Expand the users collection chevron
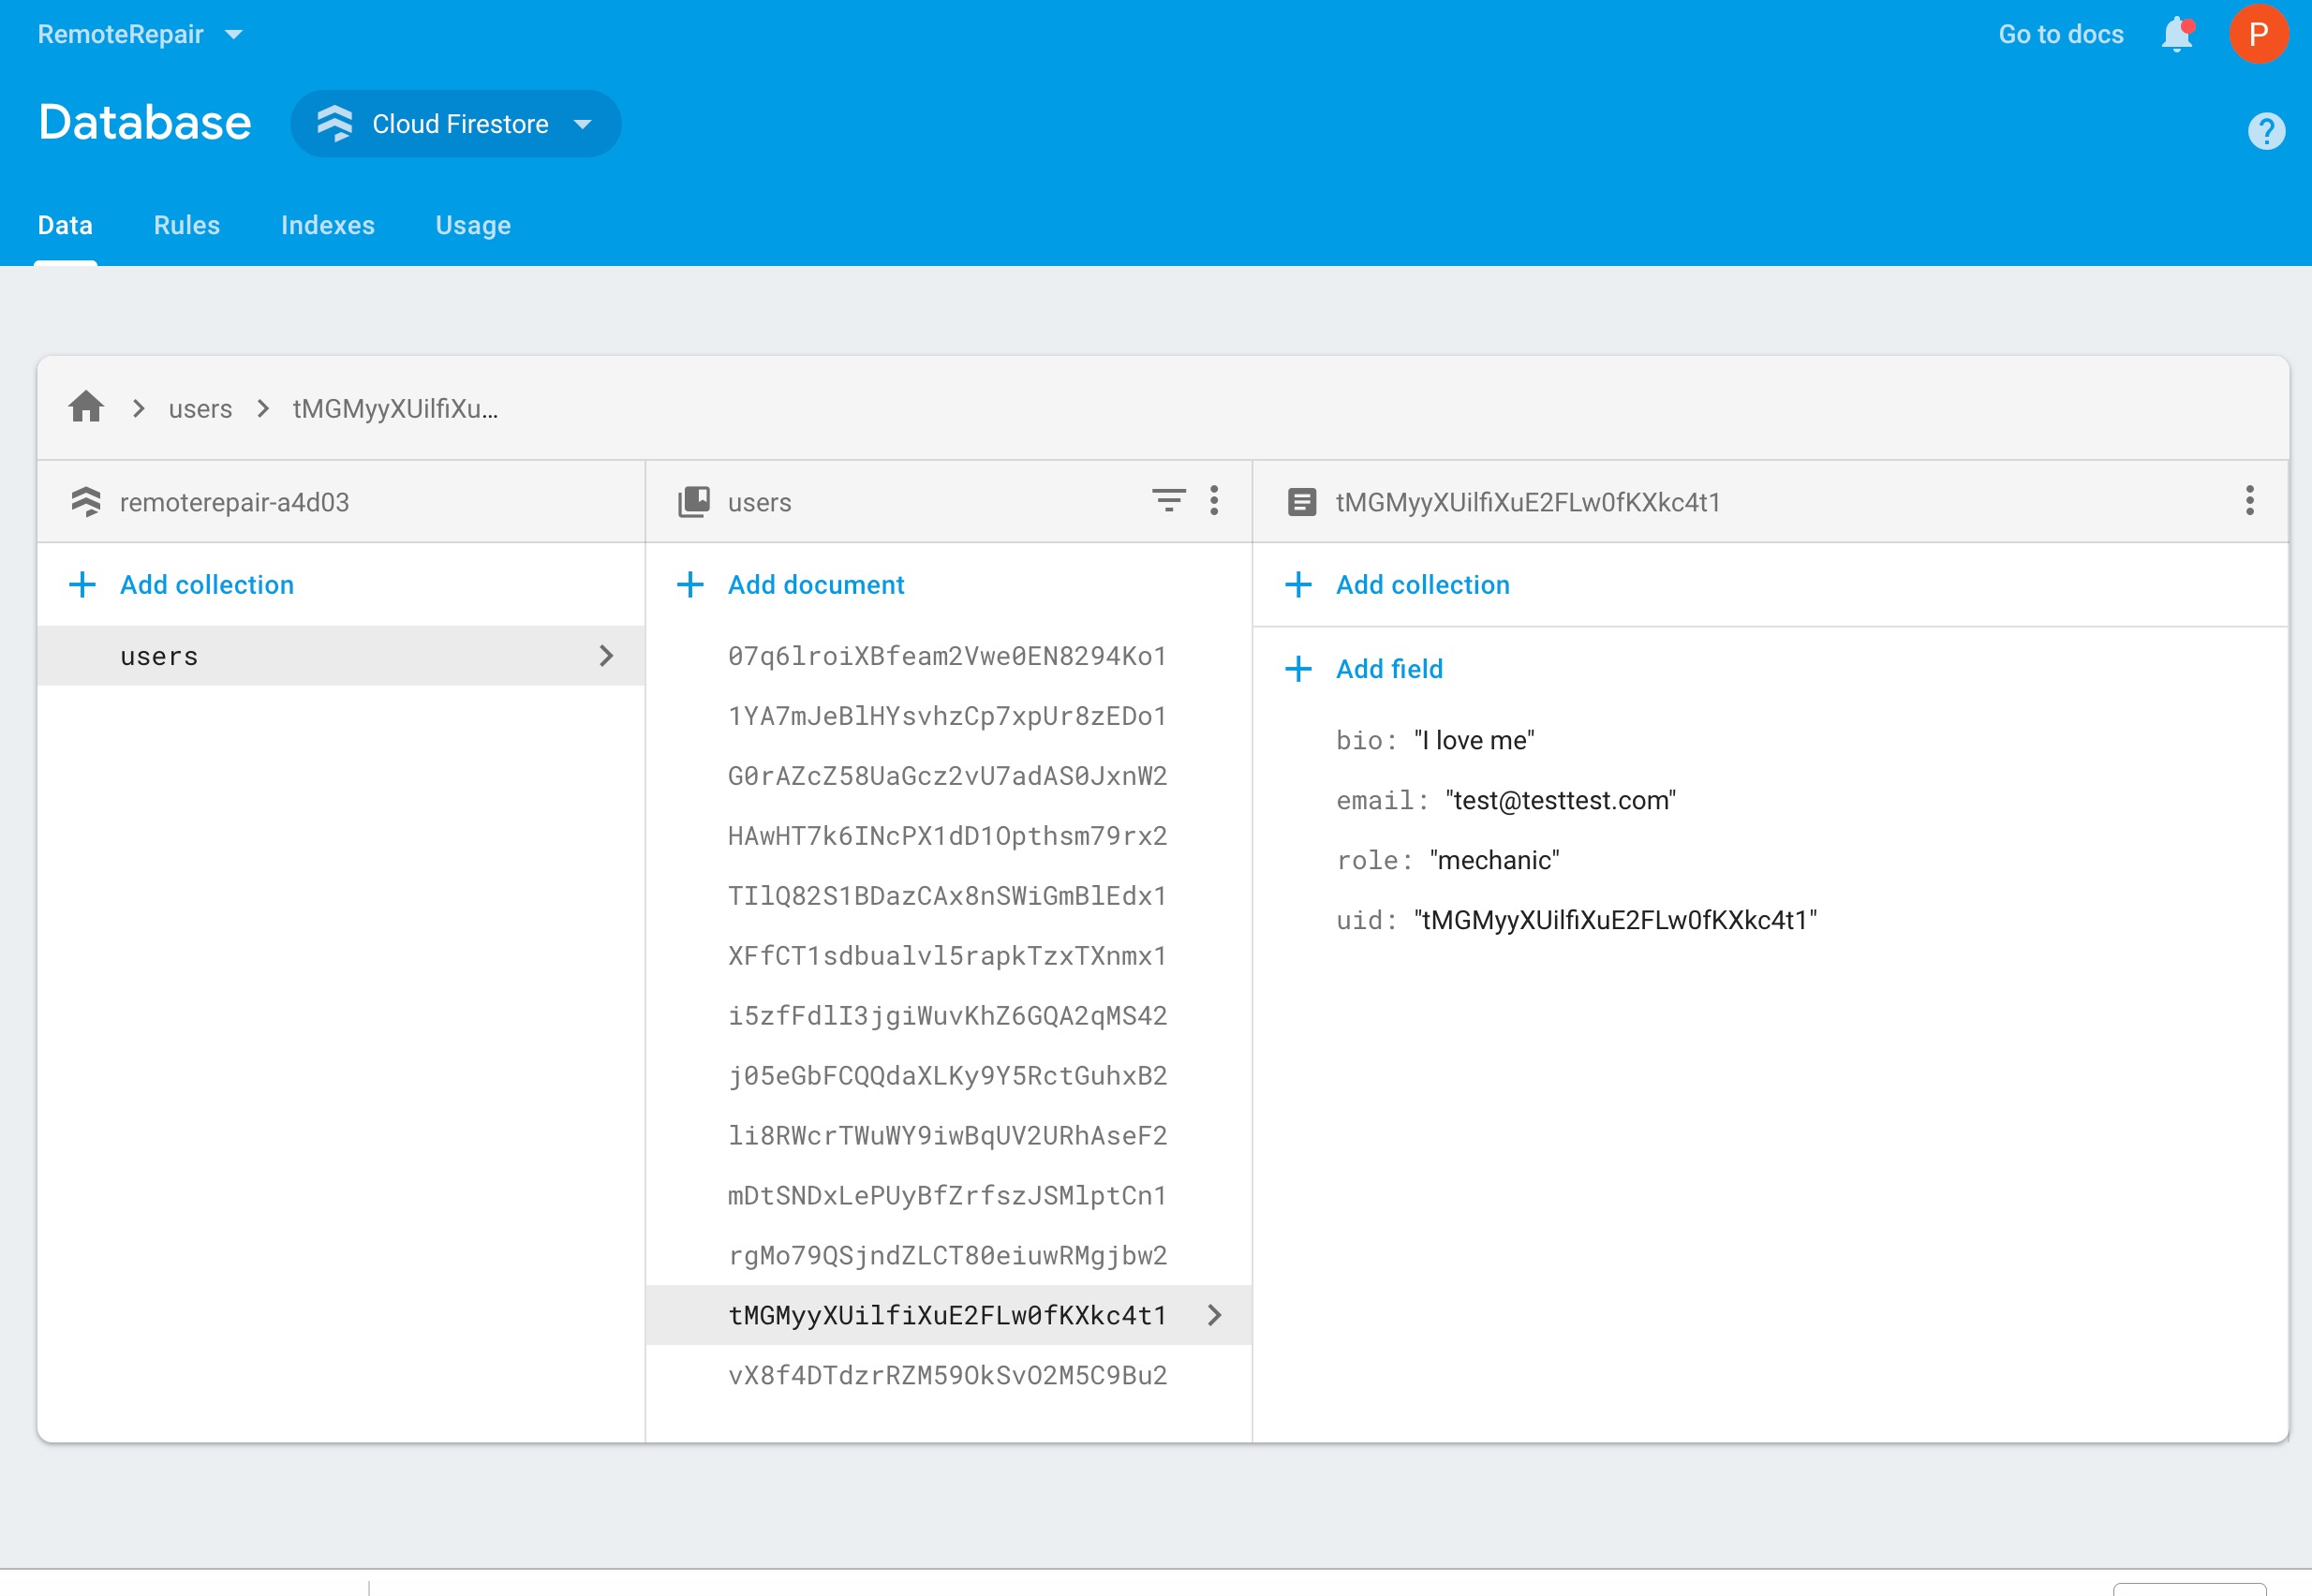The image size is (2312, 1596). tap(606, 656)
